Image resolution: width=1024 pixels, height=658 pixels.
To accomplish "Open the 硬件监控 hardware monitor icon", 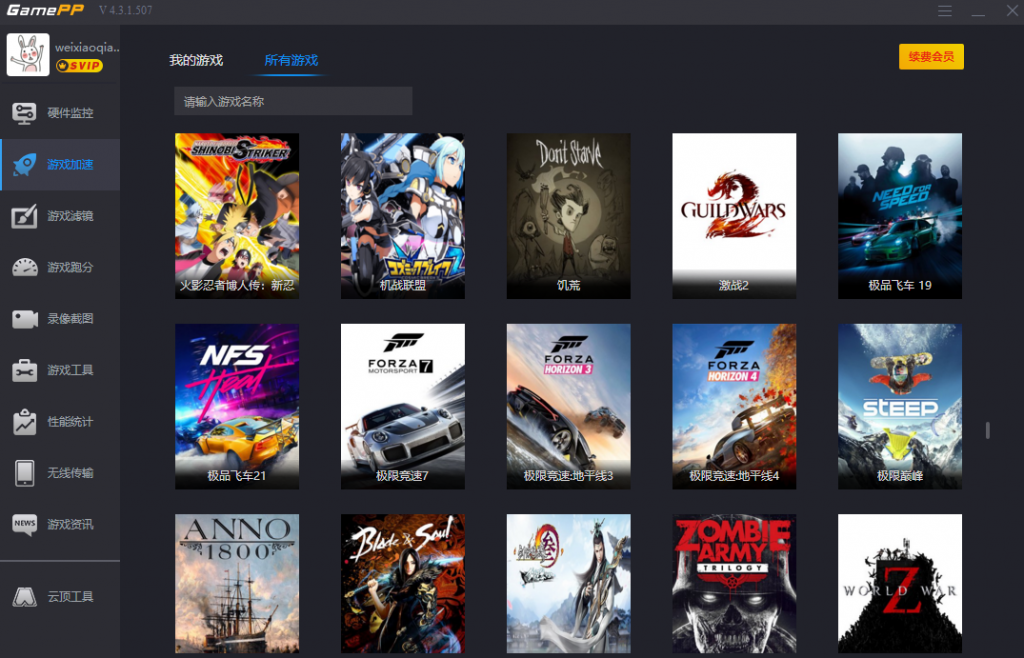I will point(25,113).
